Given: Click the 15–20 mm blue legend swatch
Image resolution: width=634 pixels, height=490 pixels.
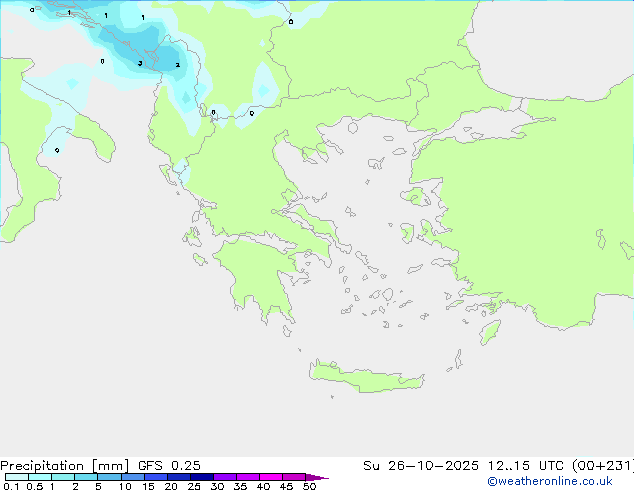Looking at the screenshot, I should click(x=155, y=477).
